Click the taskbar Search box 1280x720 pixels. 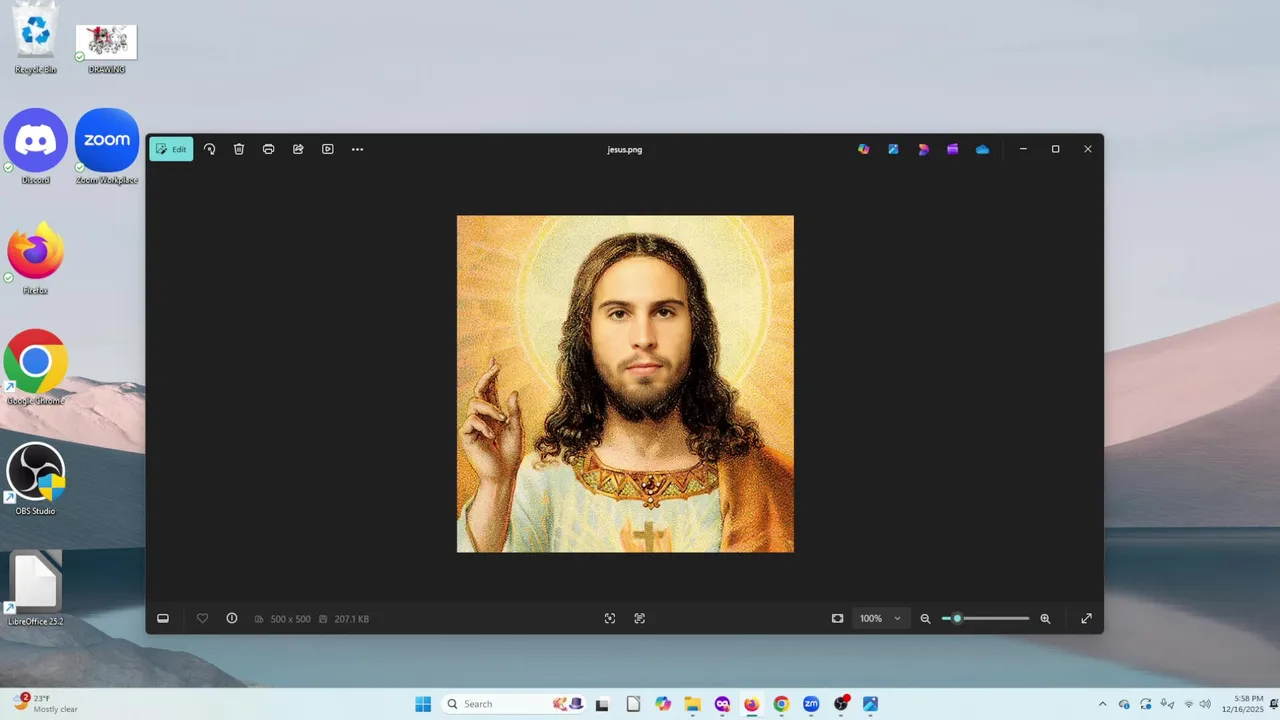(x=514, y=704)
